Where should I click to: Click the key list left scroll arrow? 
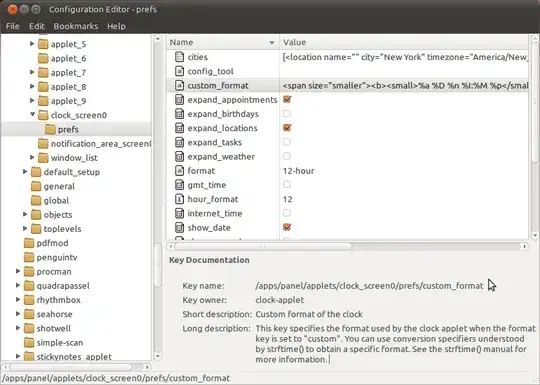[170, 246]
